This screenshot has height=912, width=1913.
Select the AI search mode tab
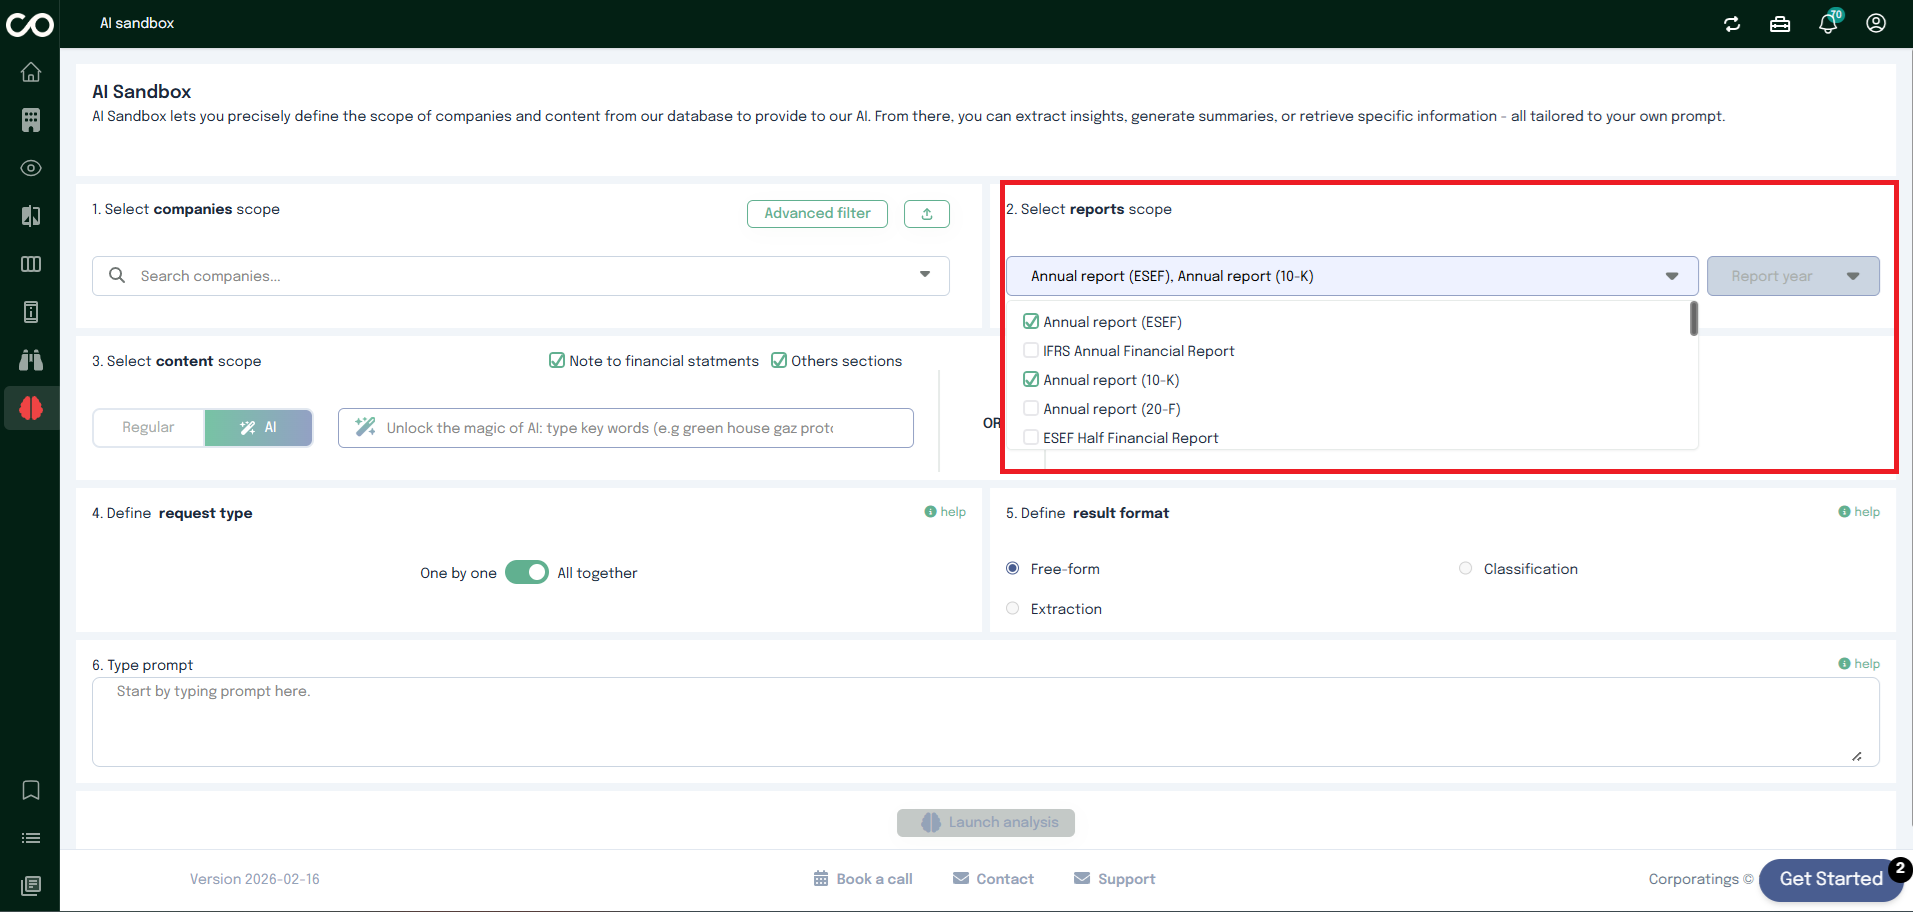(259, 428)
